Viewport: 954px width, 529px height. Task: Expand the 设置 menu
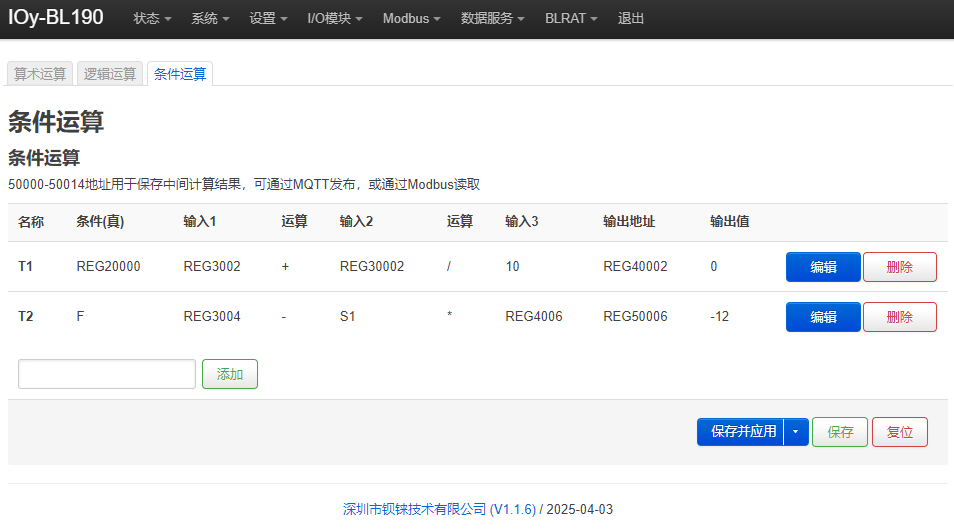[x=268, y=18]
